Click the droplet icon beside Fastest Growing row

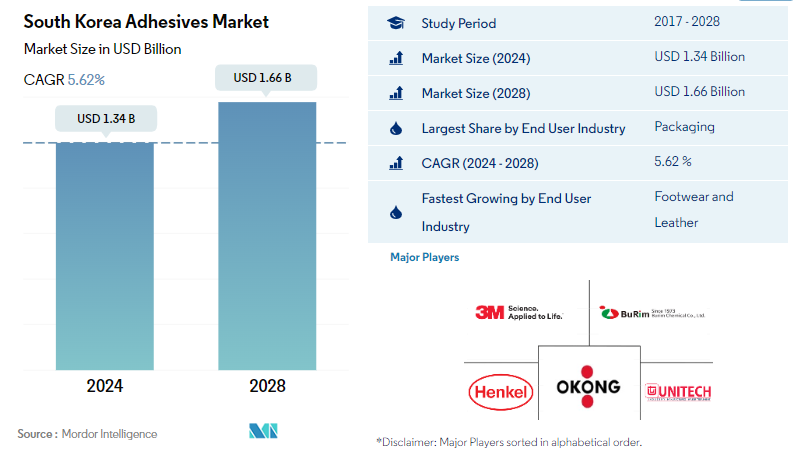pos(395,212)
